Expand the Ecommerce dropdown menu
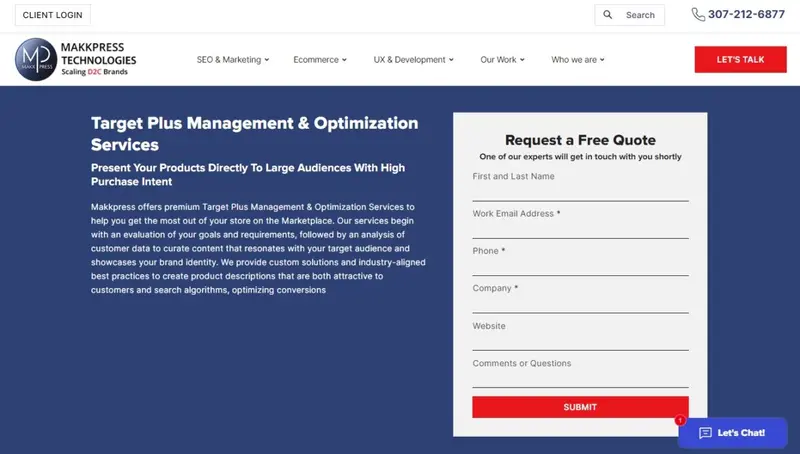This screenshot has height=454, width=800. pyautogui.click(x=320, y=60)
